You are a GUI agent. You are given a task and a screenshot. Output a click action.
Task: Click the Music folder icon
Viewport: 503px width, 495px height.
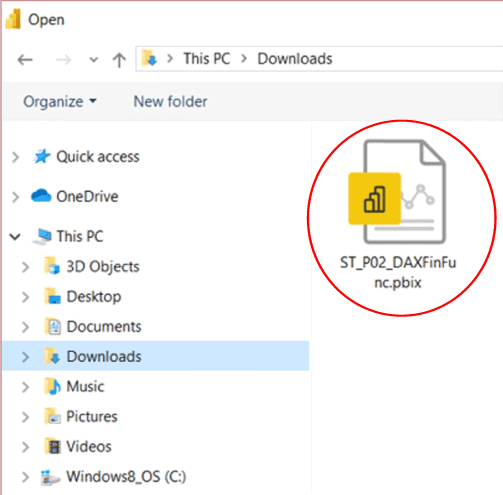(x=53, y=386)
